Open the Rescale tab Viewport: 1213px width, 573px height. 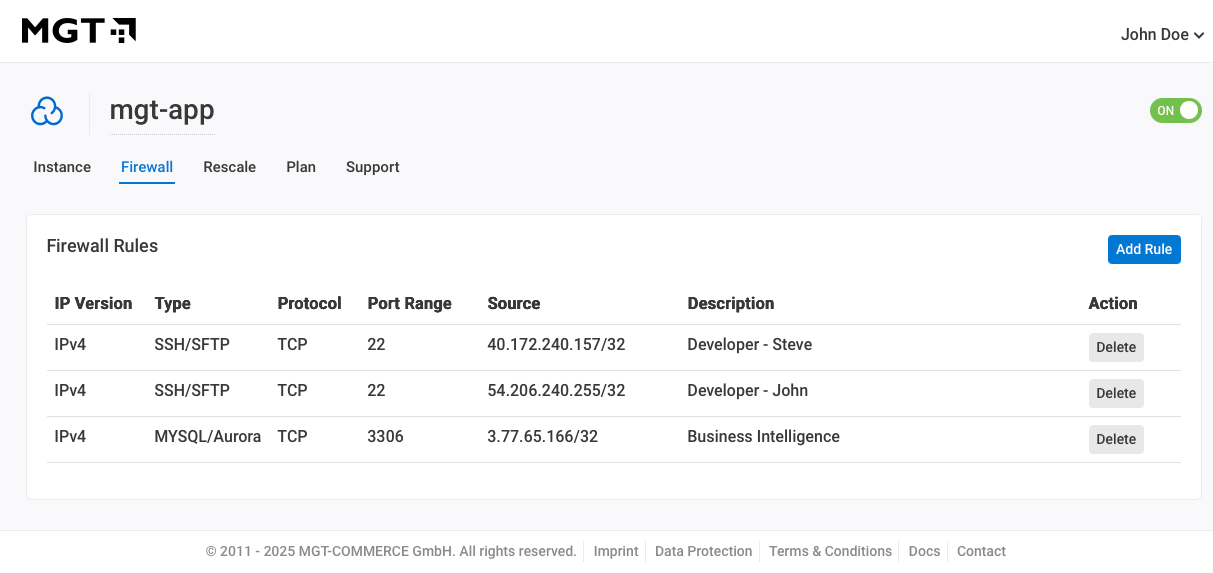(x=230, y=167)
